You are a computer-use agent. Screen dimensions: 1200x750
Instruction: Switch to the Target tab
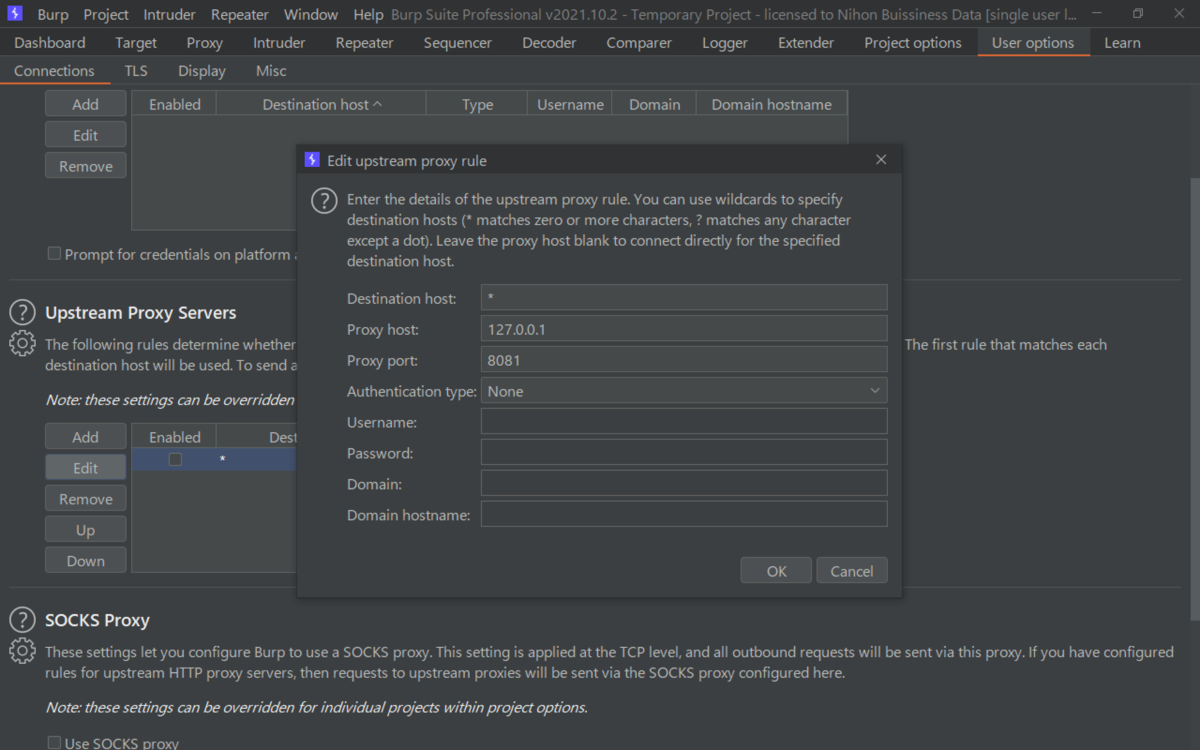click(x=136, y=43)
